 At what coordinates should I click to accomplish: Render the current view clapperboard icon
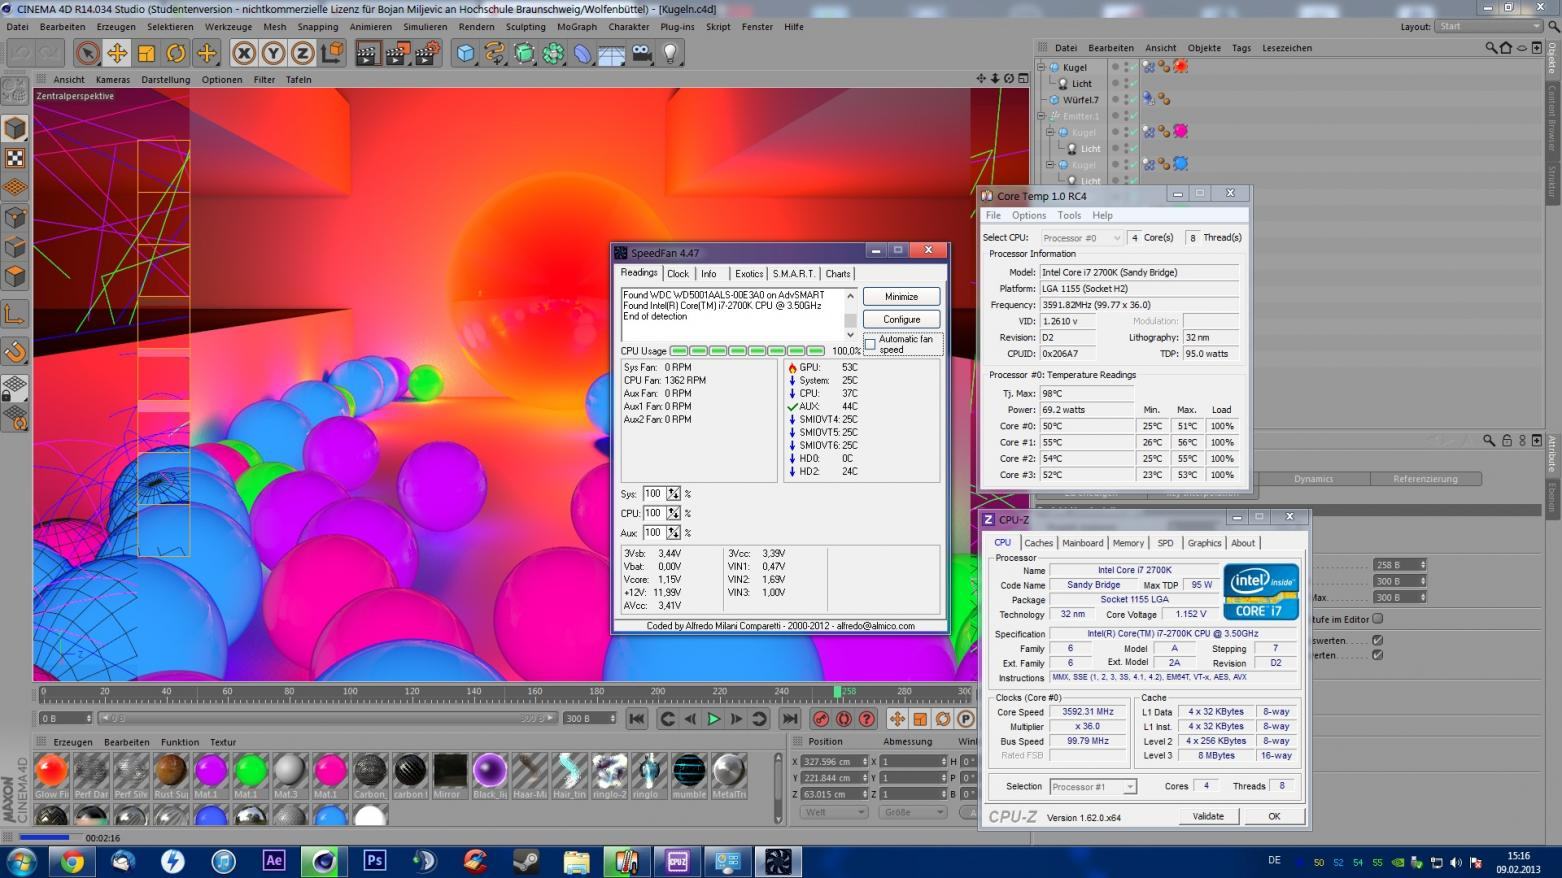(x=368, y=53)
